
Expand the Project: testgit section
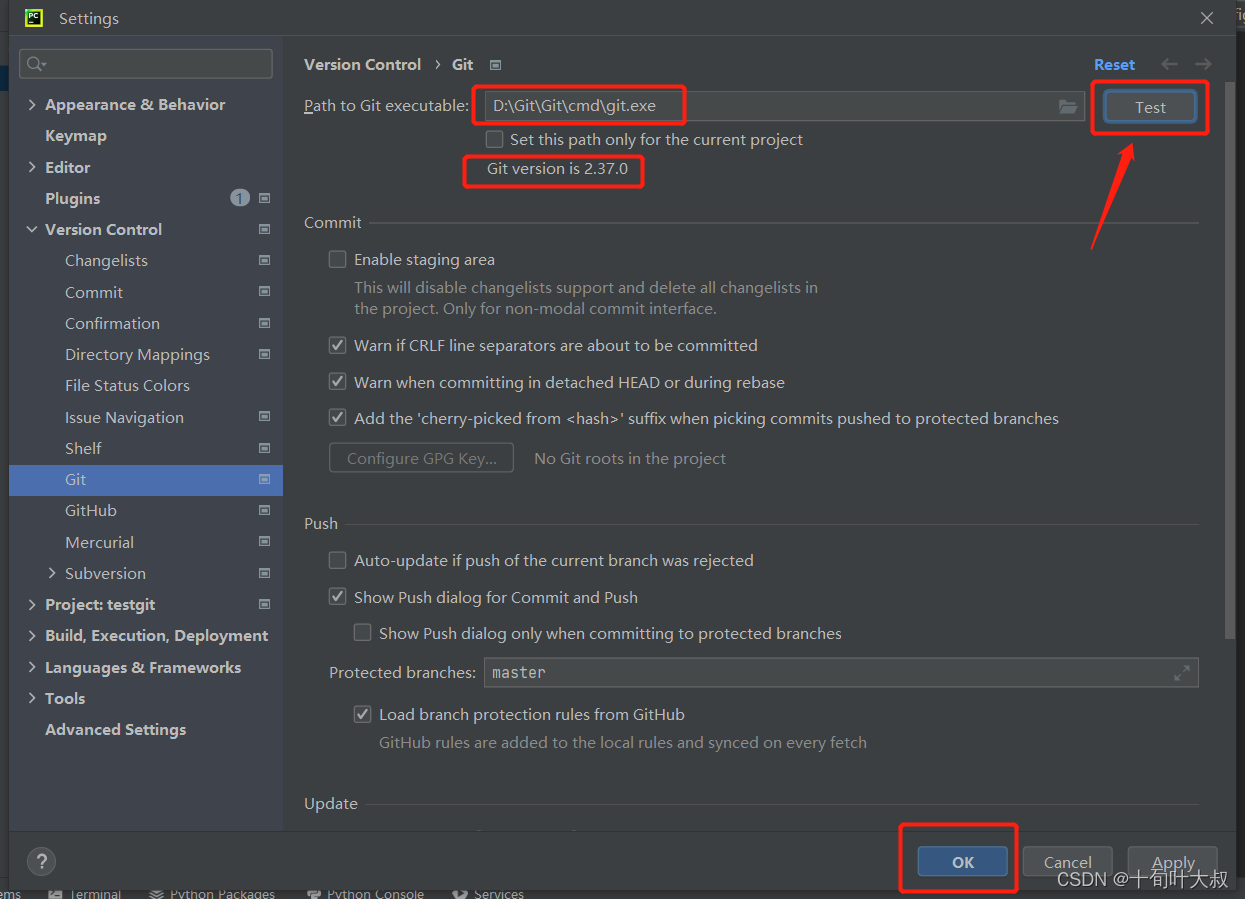point(32,604)
